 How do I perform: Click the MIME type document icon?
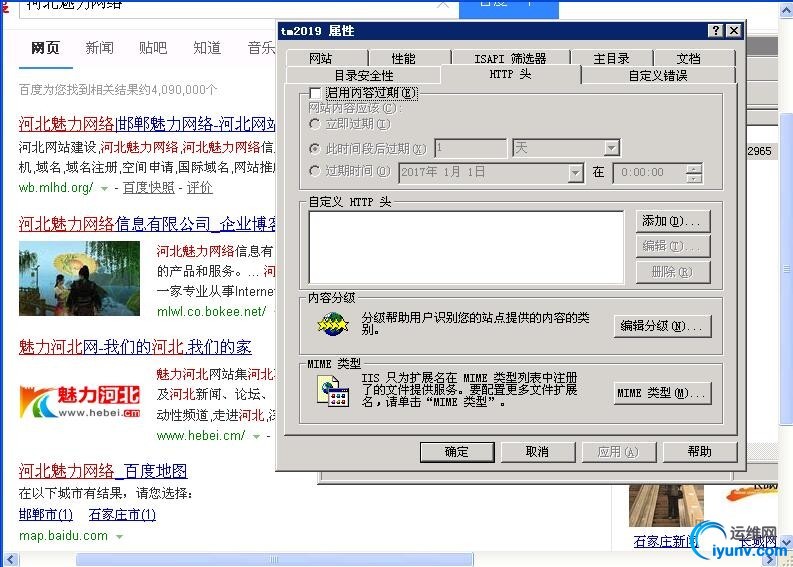tap(333, 392)
